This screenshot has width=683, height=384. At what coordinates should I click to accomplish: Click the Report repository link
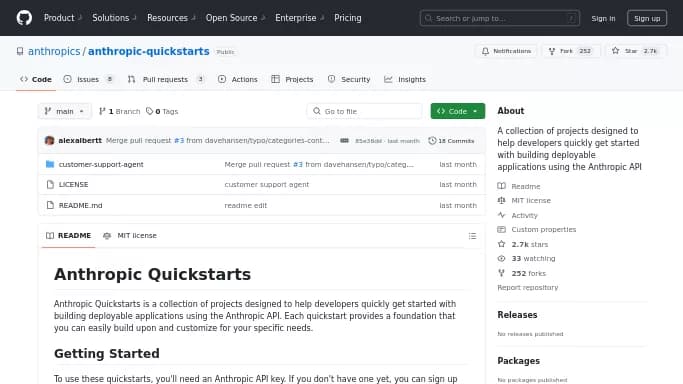527,287
